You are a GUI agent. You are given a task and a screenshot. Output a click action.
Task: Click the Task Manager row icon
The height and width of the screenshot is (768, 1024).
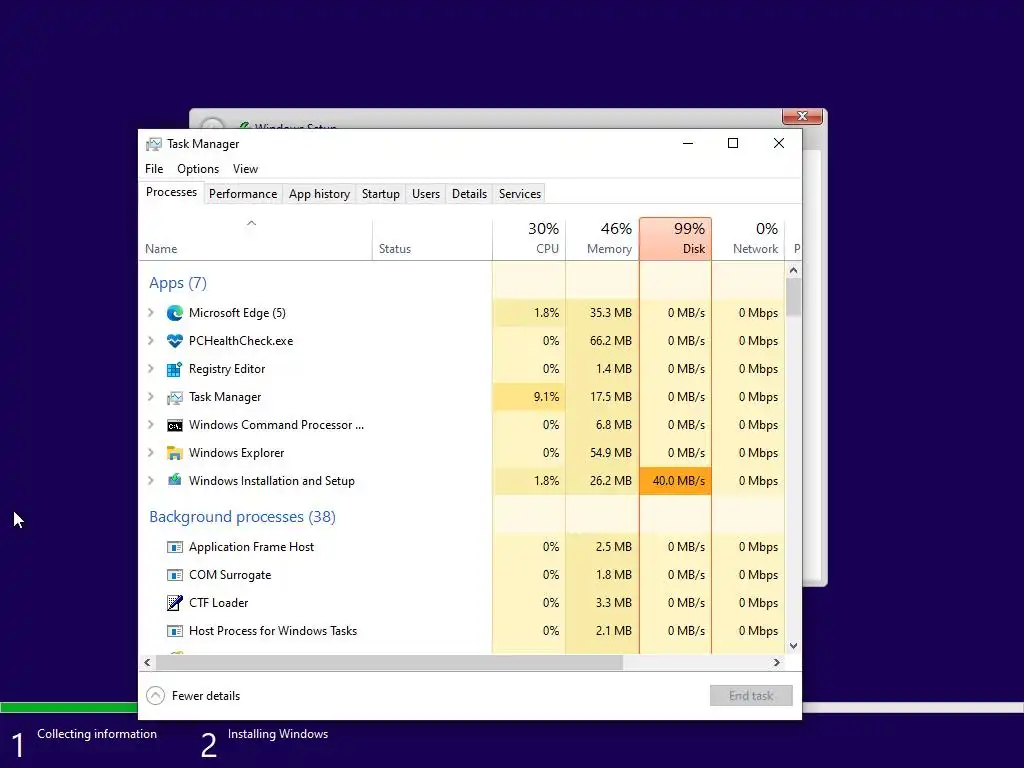(174, 397)
